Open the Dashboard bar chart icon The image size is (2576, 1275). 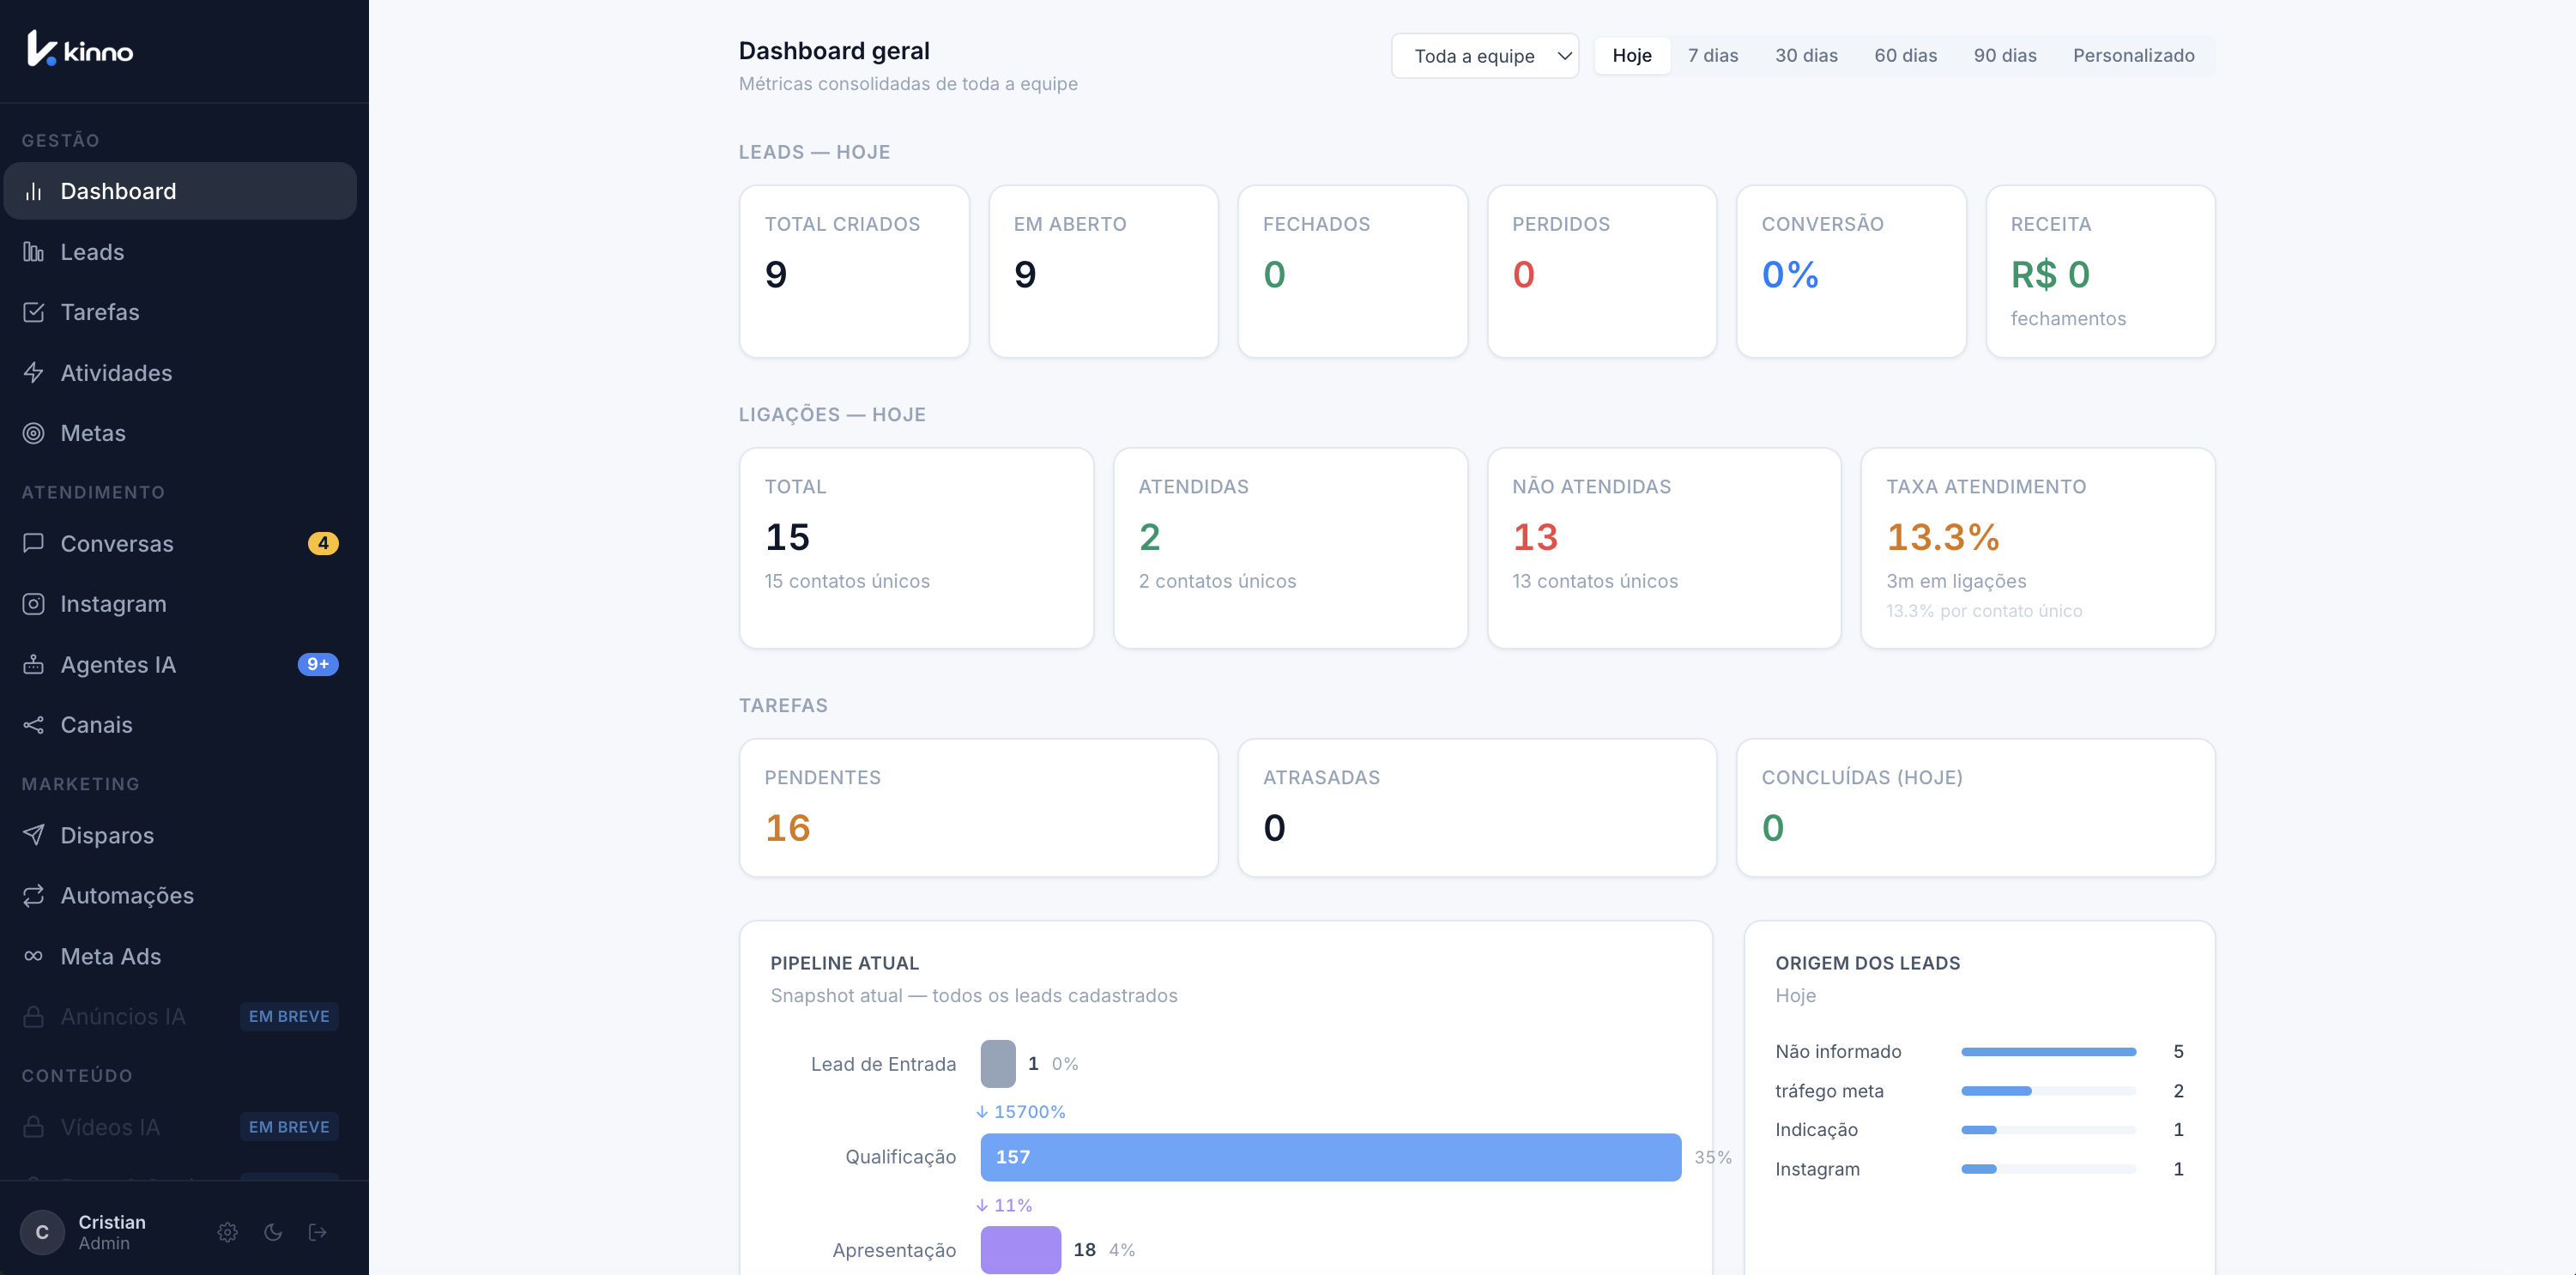tap(33, 191)
